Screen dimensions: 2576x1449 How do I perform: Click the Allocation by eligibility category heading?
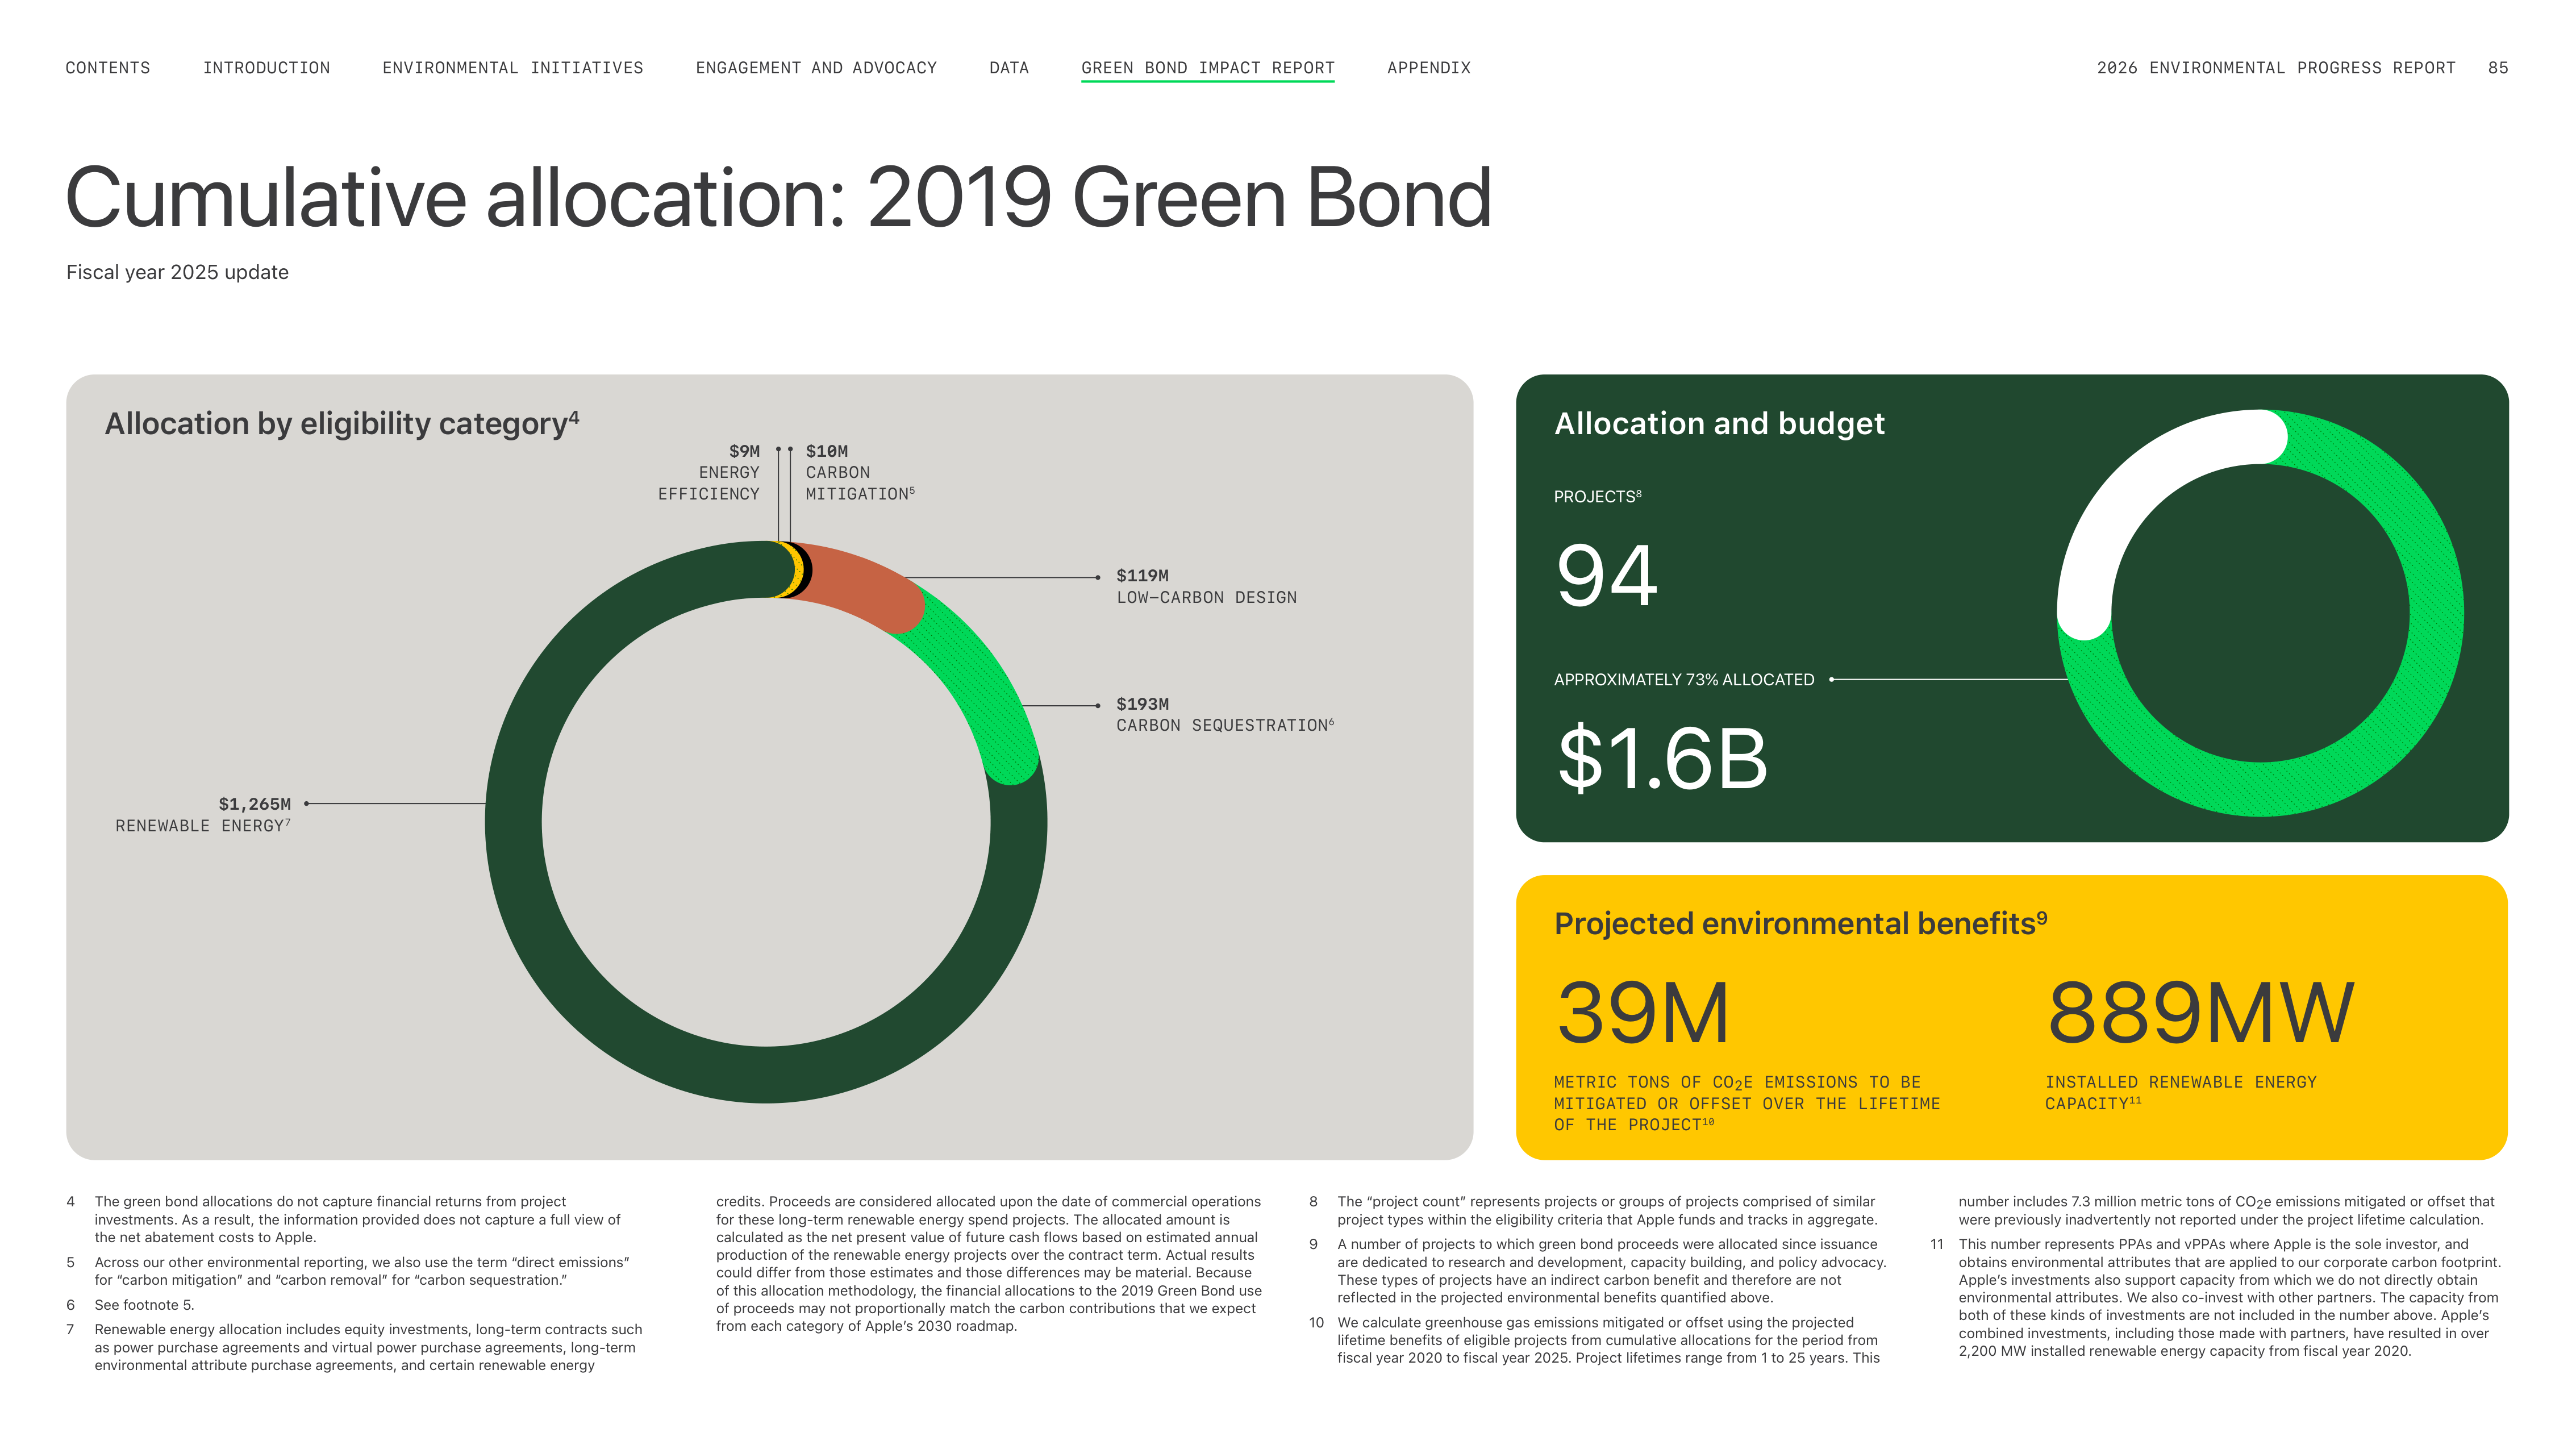tap(342, 424)
